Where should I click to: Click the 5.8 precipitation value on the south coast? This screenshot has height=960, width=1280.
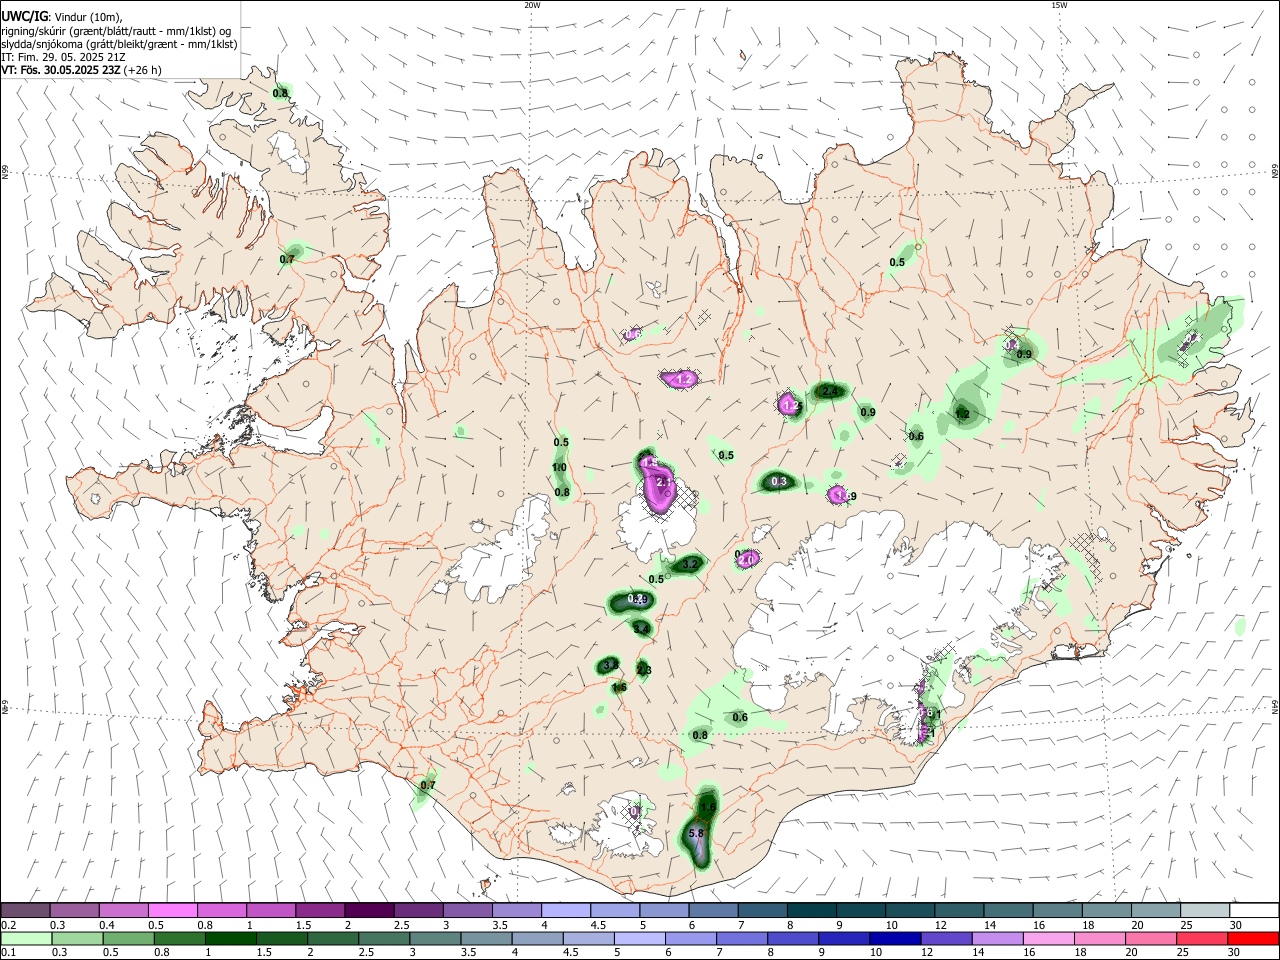coord(697,833)
